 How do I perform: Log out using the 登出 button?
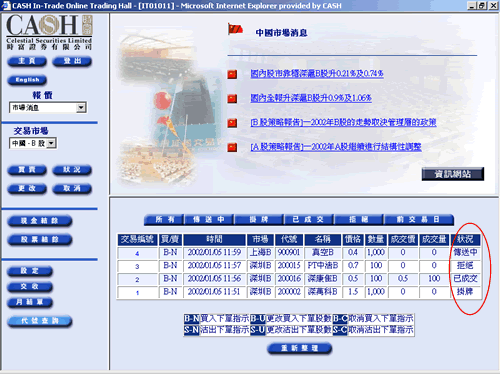[72, 61]
